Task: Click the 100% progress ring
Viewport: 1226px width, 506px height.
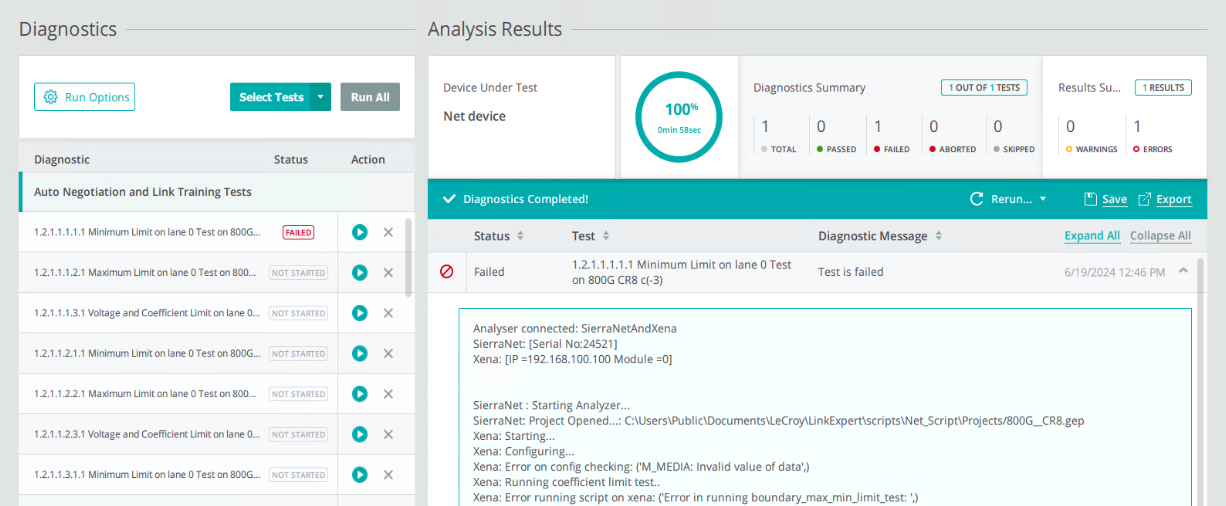Action: [x=679, y=116]
